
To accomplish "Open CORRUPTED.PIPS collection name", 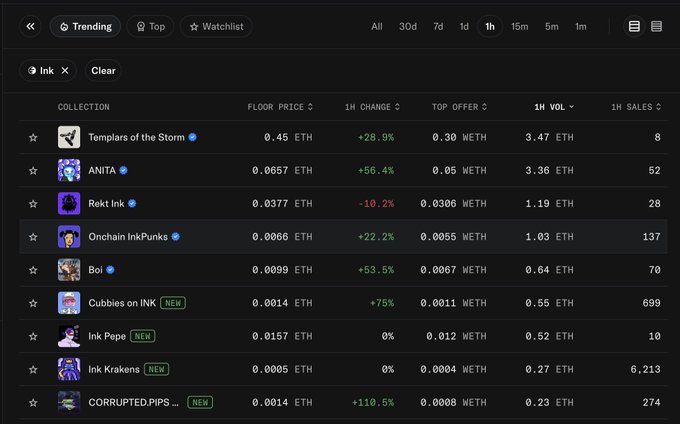I will click(134, 402).
